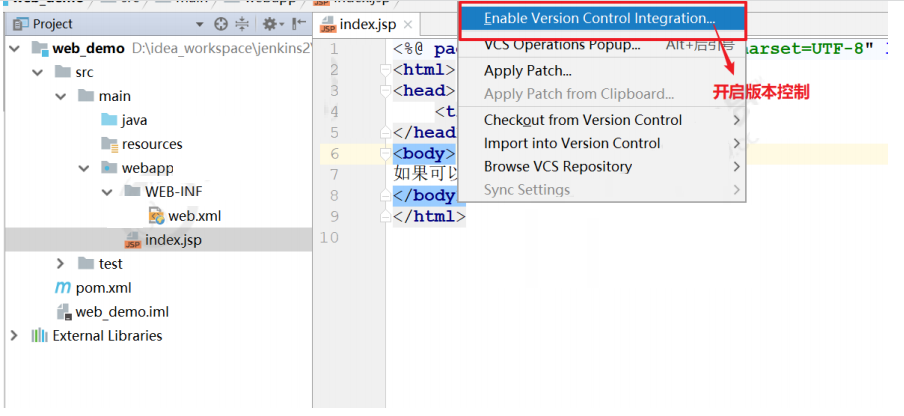The width and height of the screenshot is (904, 416).
Task: Click the Browse VCS Repository submenu arrow
Action: tap(736, 167)
